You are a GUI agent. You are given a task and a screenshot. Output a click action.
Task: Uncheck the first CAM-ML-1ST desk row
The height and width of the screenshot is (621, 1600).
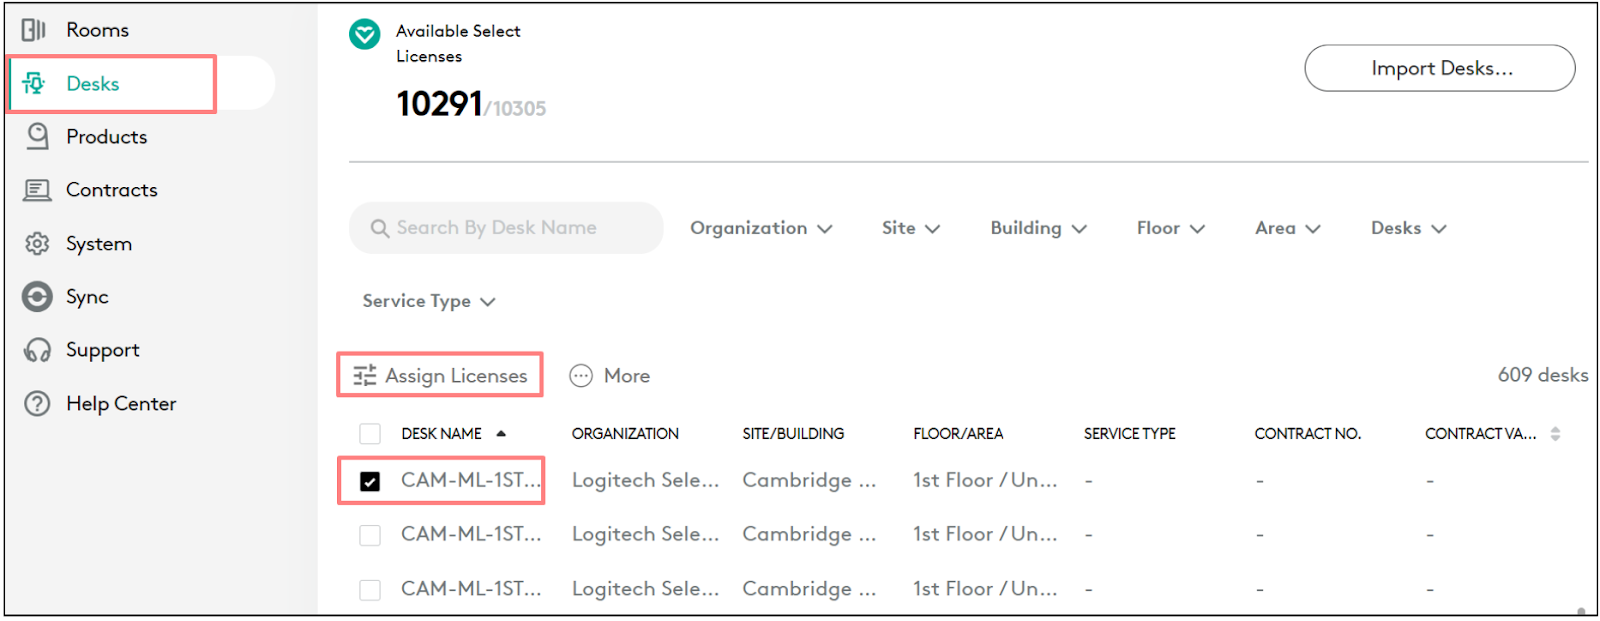[x=370, y=480]
